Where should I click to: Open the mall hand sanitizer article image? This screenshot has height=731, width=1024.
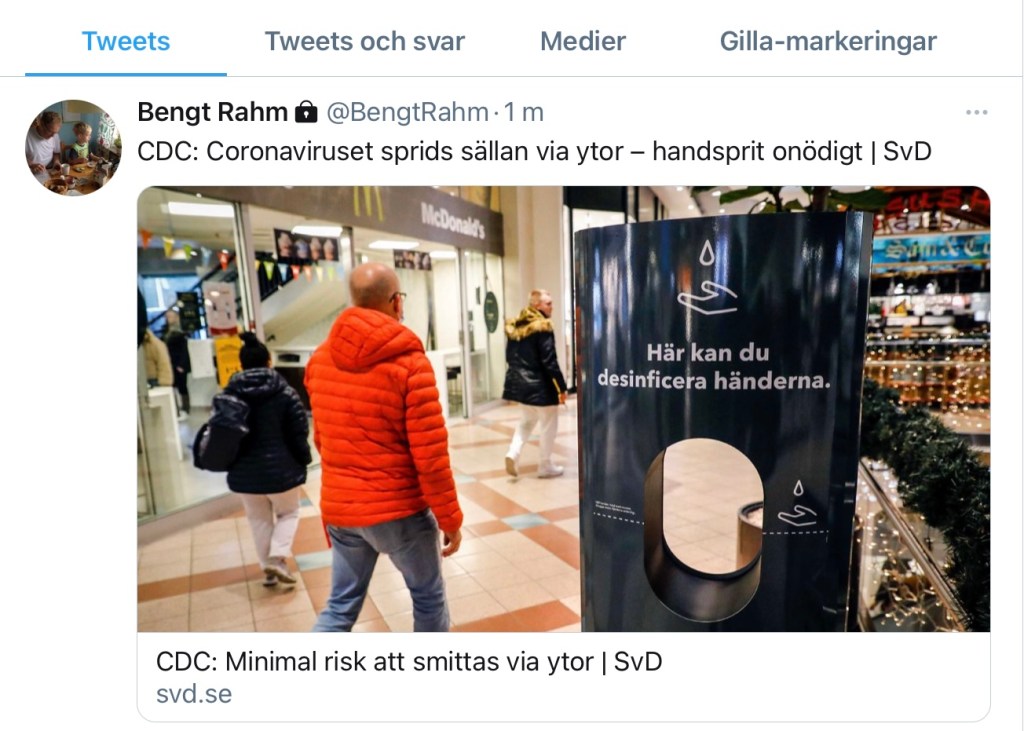tap(564, 409)
